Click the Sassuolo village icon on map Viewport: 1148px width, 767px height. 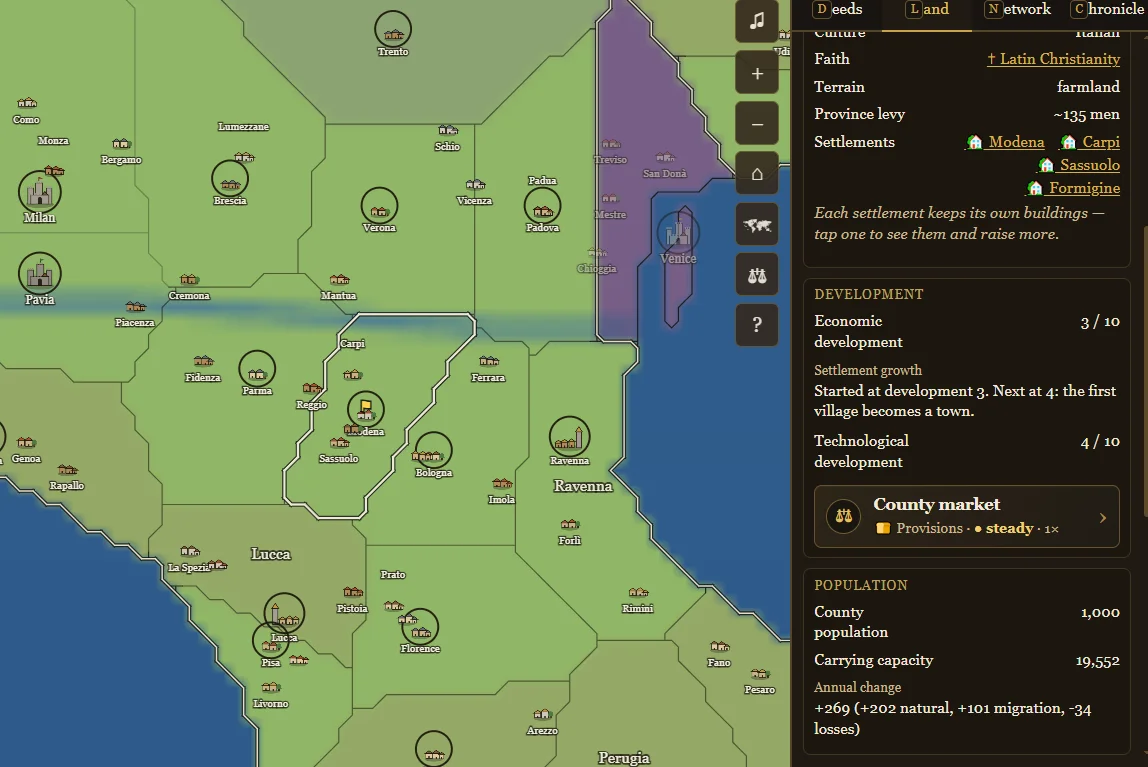click(339, 442)
